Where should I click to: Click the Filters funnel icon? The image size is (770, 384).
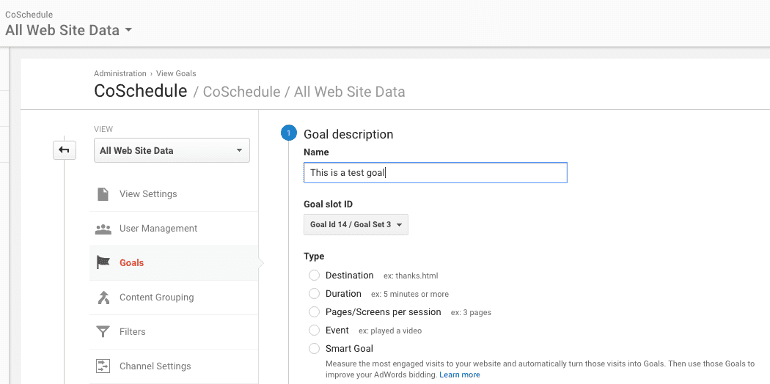(103, 332)
